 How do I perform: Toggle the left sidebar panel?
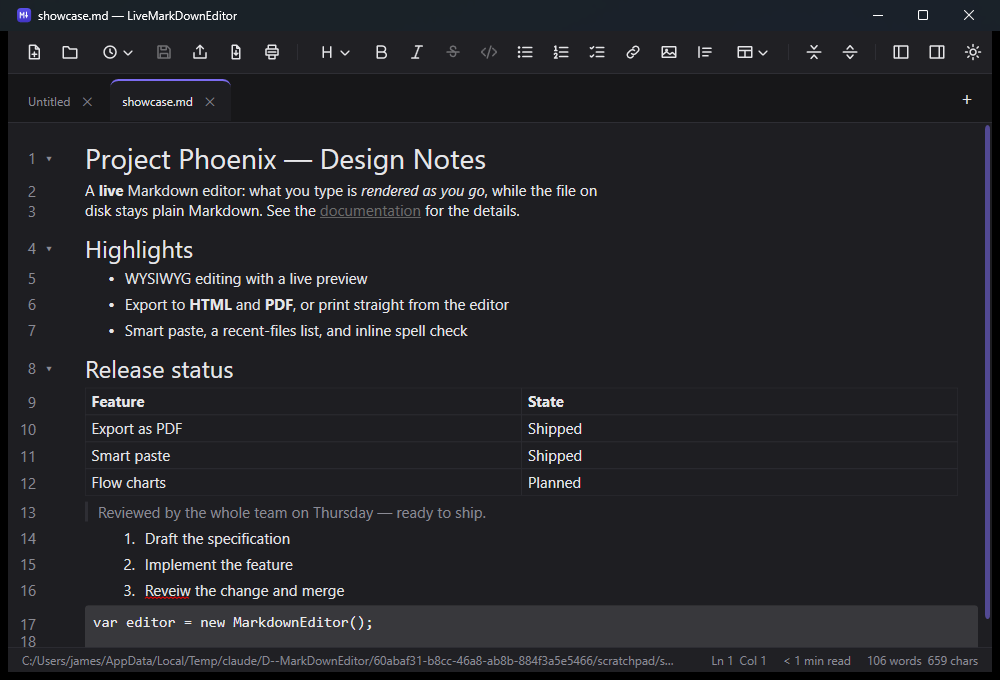[901, 52]
